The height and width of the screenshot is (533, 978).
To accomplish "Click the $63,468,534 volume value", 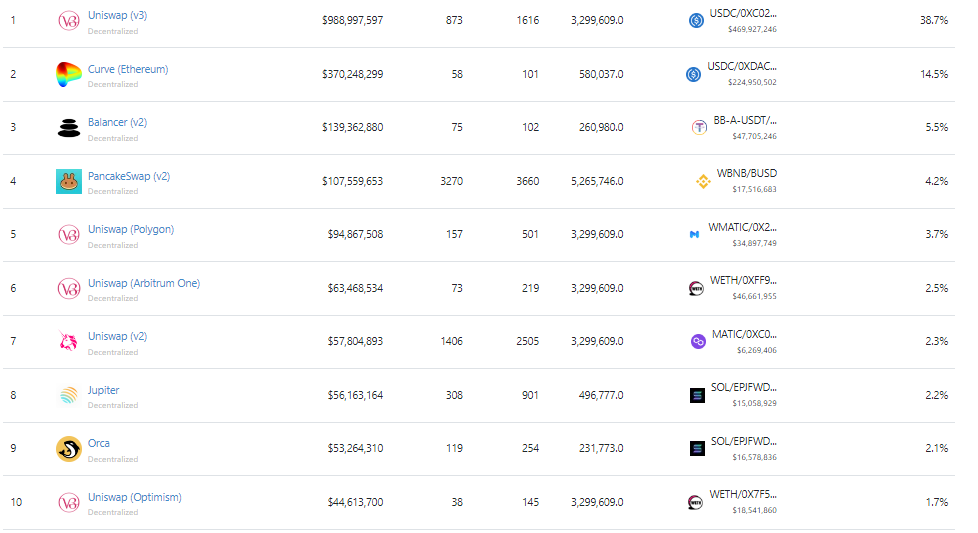I will [356, 289].
